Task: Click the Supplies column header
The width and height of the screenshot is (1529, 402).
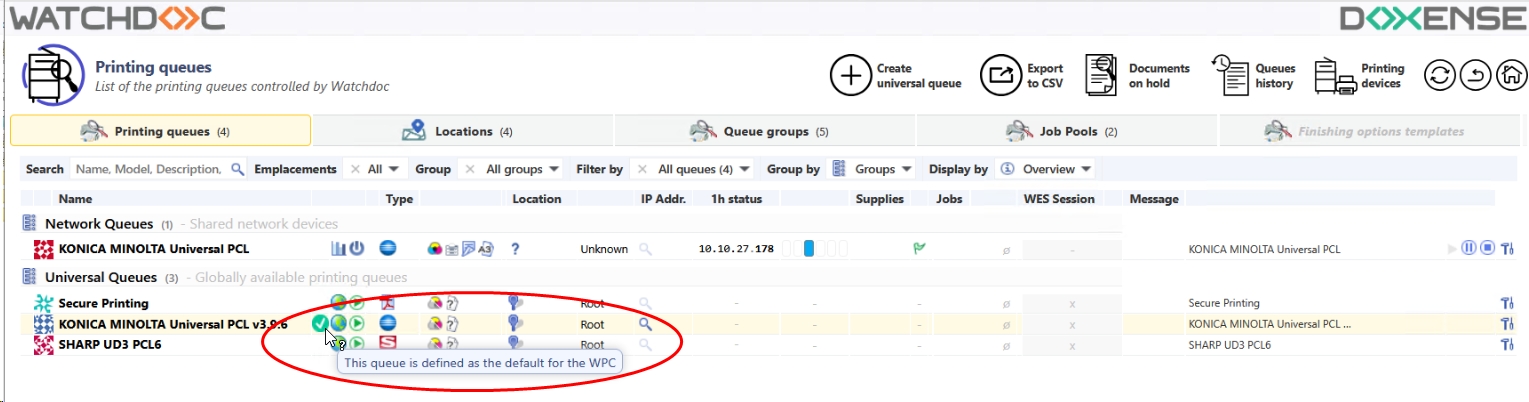Action: tap(880, 199)
